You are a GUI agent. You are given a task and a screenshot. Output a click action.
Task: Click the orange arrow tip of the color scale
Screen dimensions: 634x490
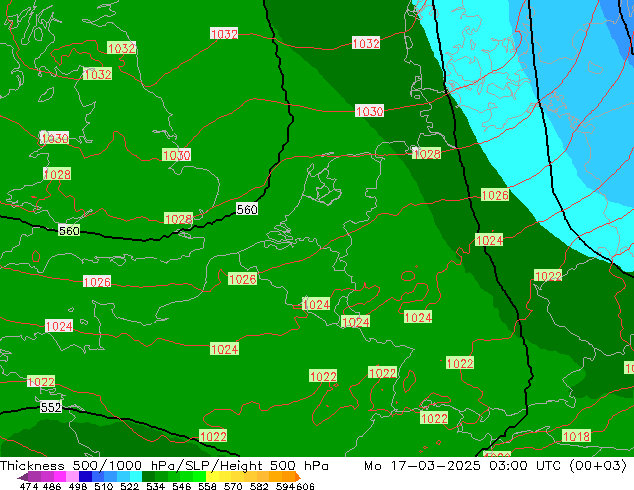(x=298, y=477)
